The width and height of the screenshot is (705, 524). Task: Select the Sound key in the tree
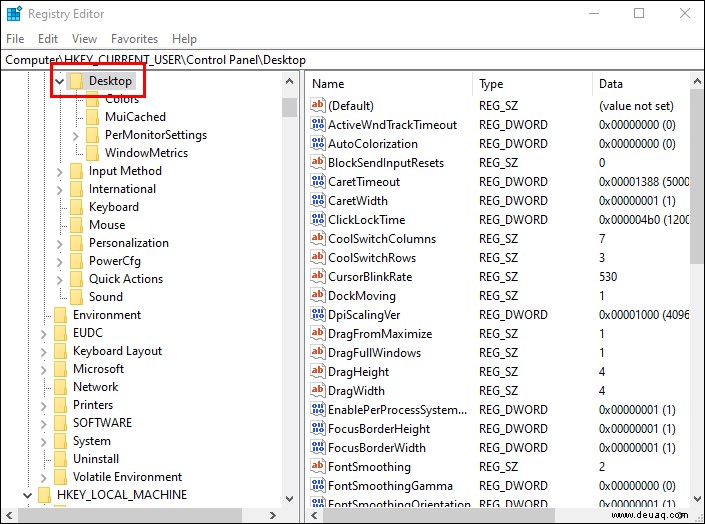(x=106, y=297)
